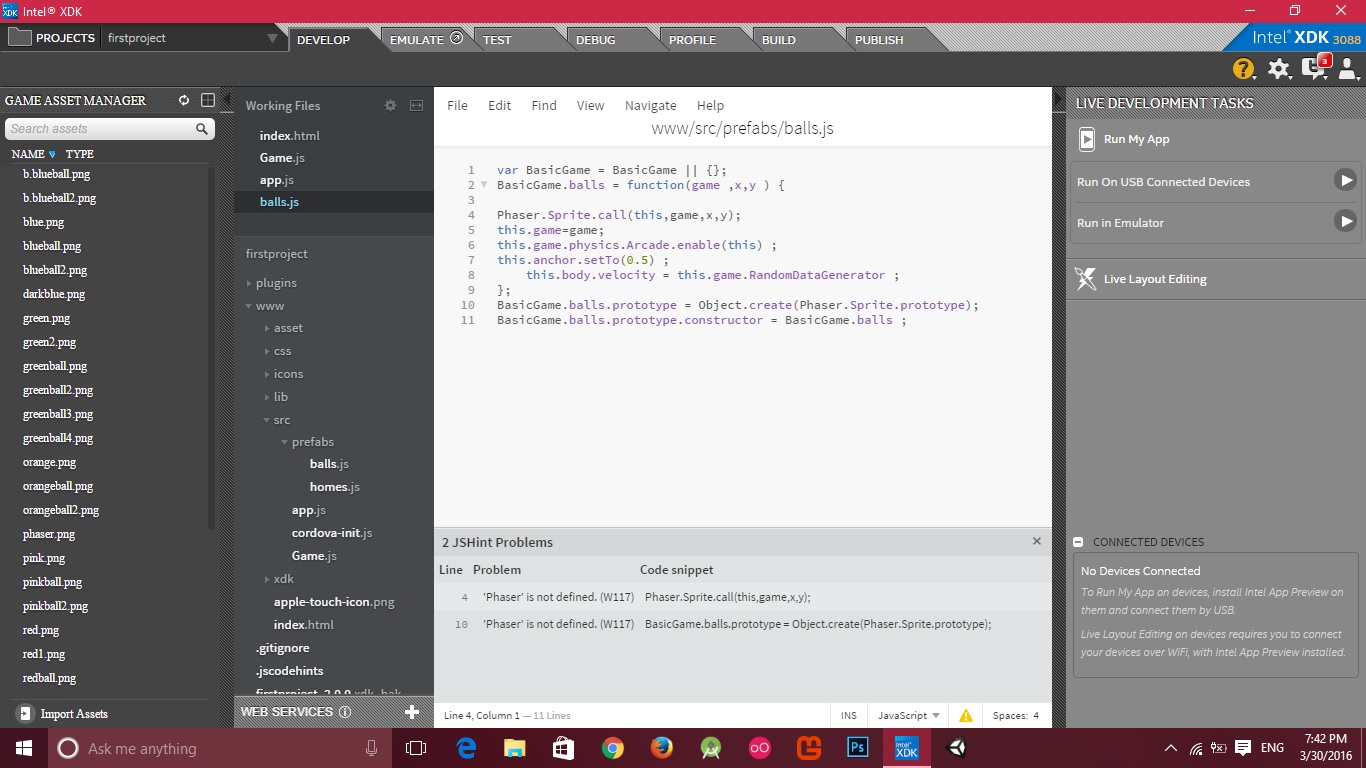Open the settings gear in top bar
Screen dimensions: 1366x768
click(x=1279, y=69)
